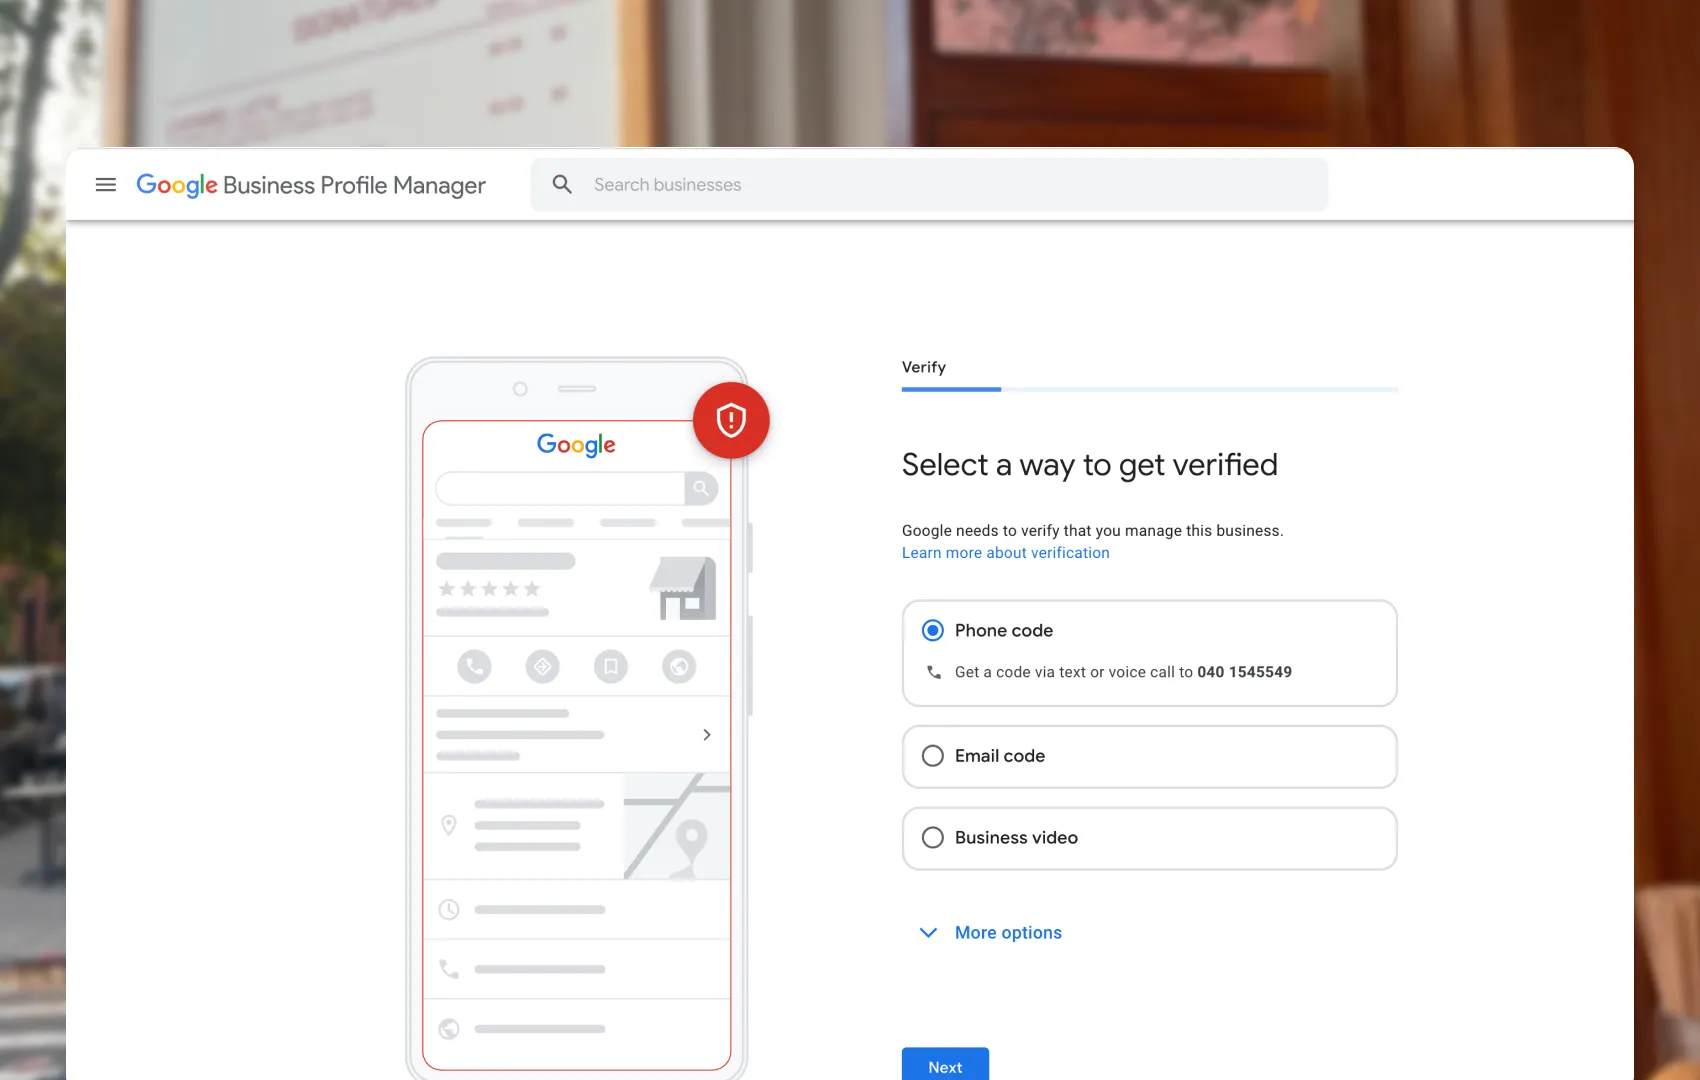Viewport: 1700px width, 1080px height.
Task: Select the Email code radio button
Action: click(932, 756)
